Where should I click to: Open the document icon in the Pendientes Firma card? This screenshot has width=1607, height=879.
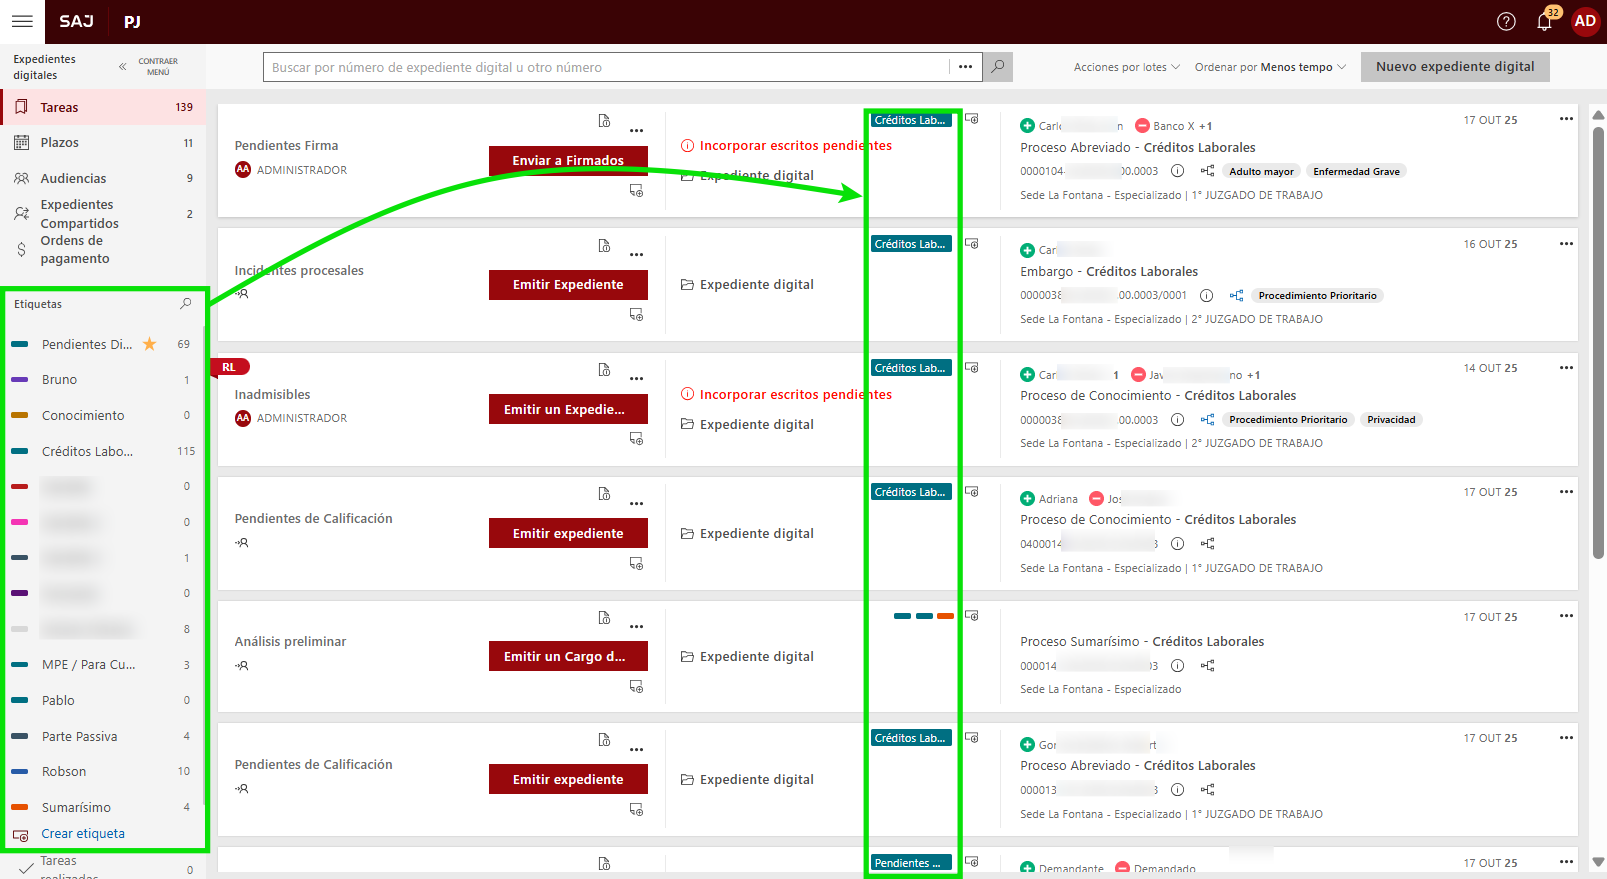click(604, 121)
